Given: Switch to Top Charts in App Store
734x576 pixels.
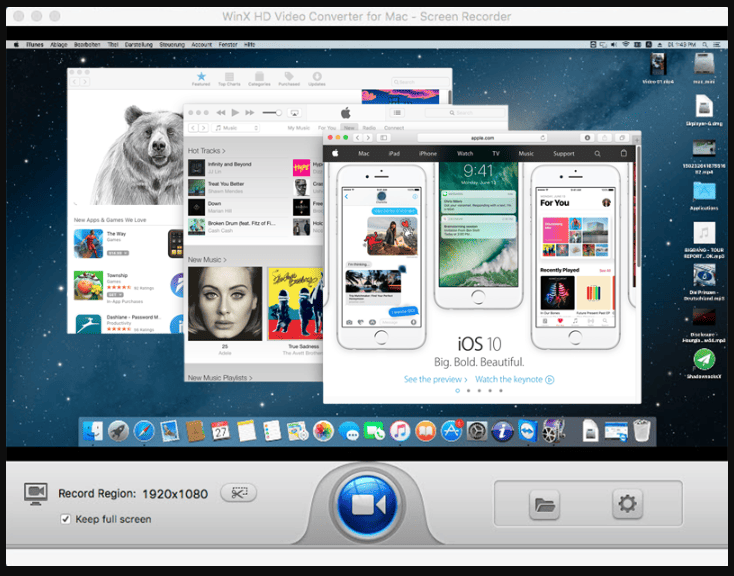Looking at the screenshot, I should [x=229, y=79].
